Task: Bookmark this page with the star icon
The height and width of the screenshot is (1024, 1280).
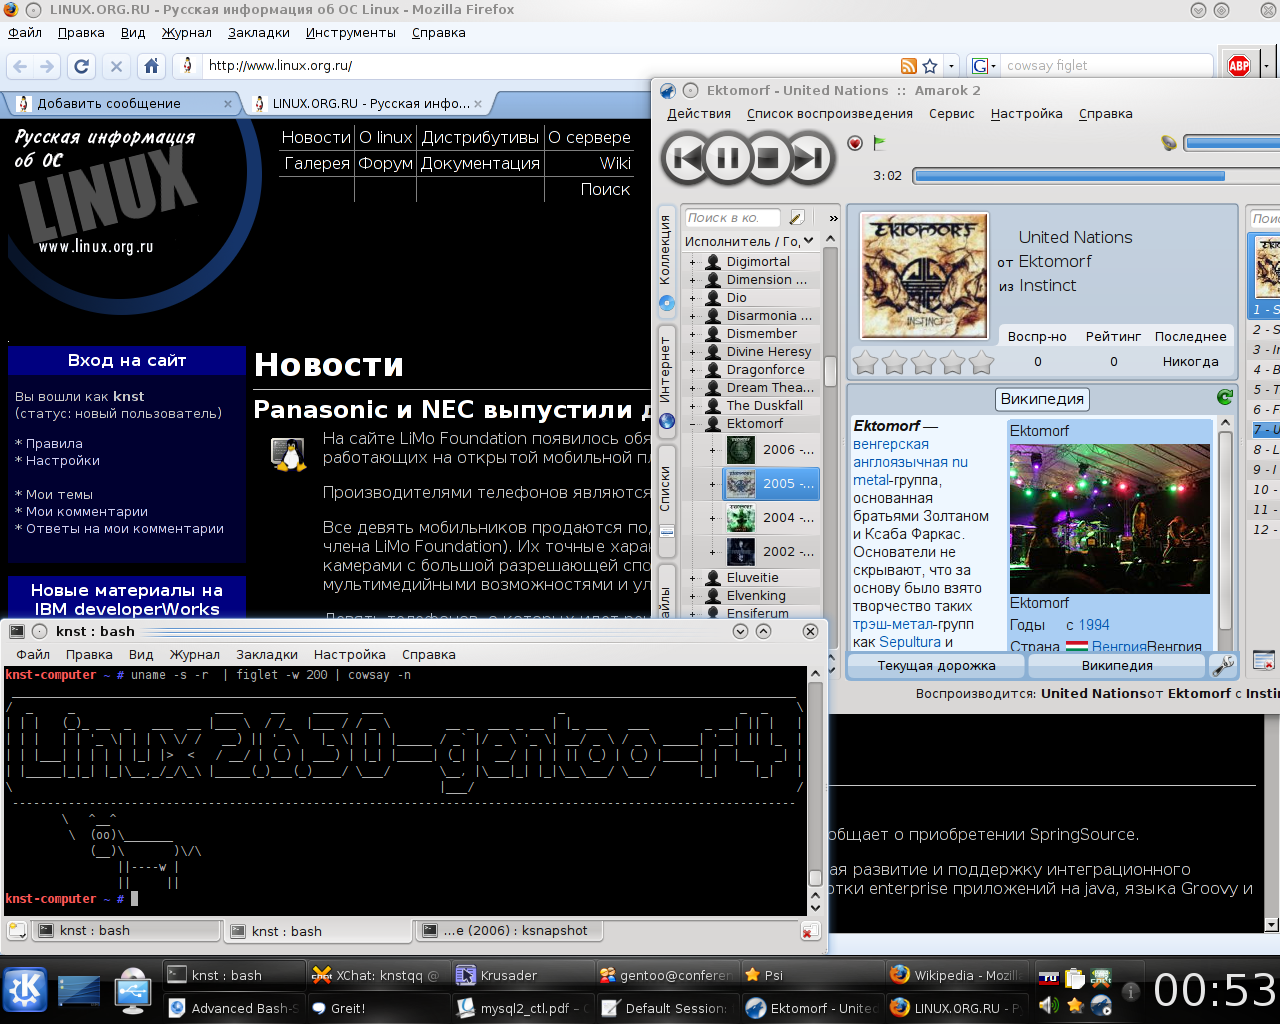Action: tap(930, 66)
